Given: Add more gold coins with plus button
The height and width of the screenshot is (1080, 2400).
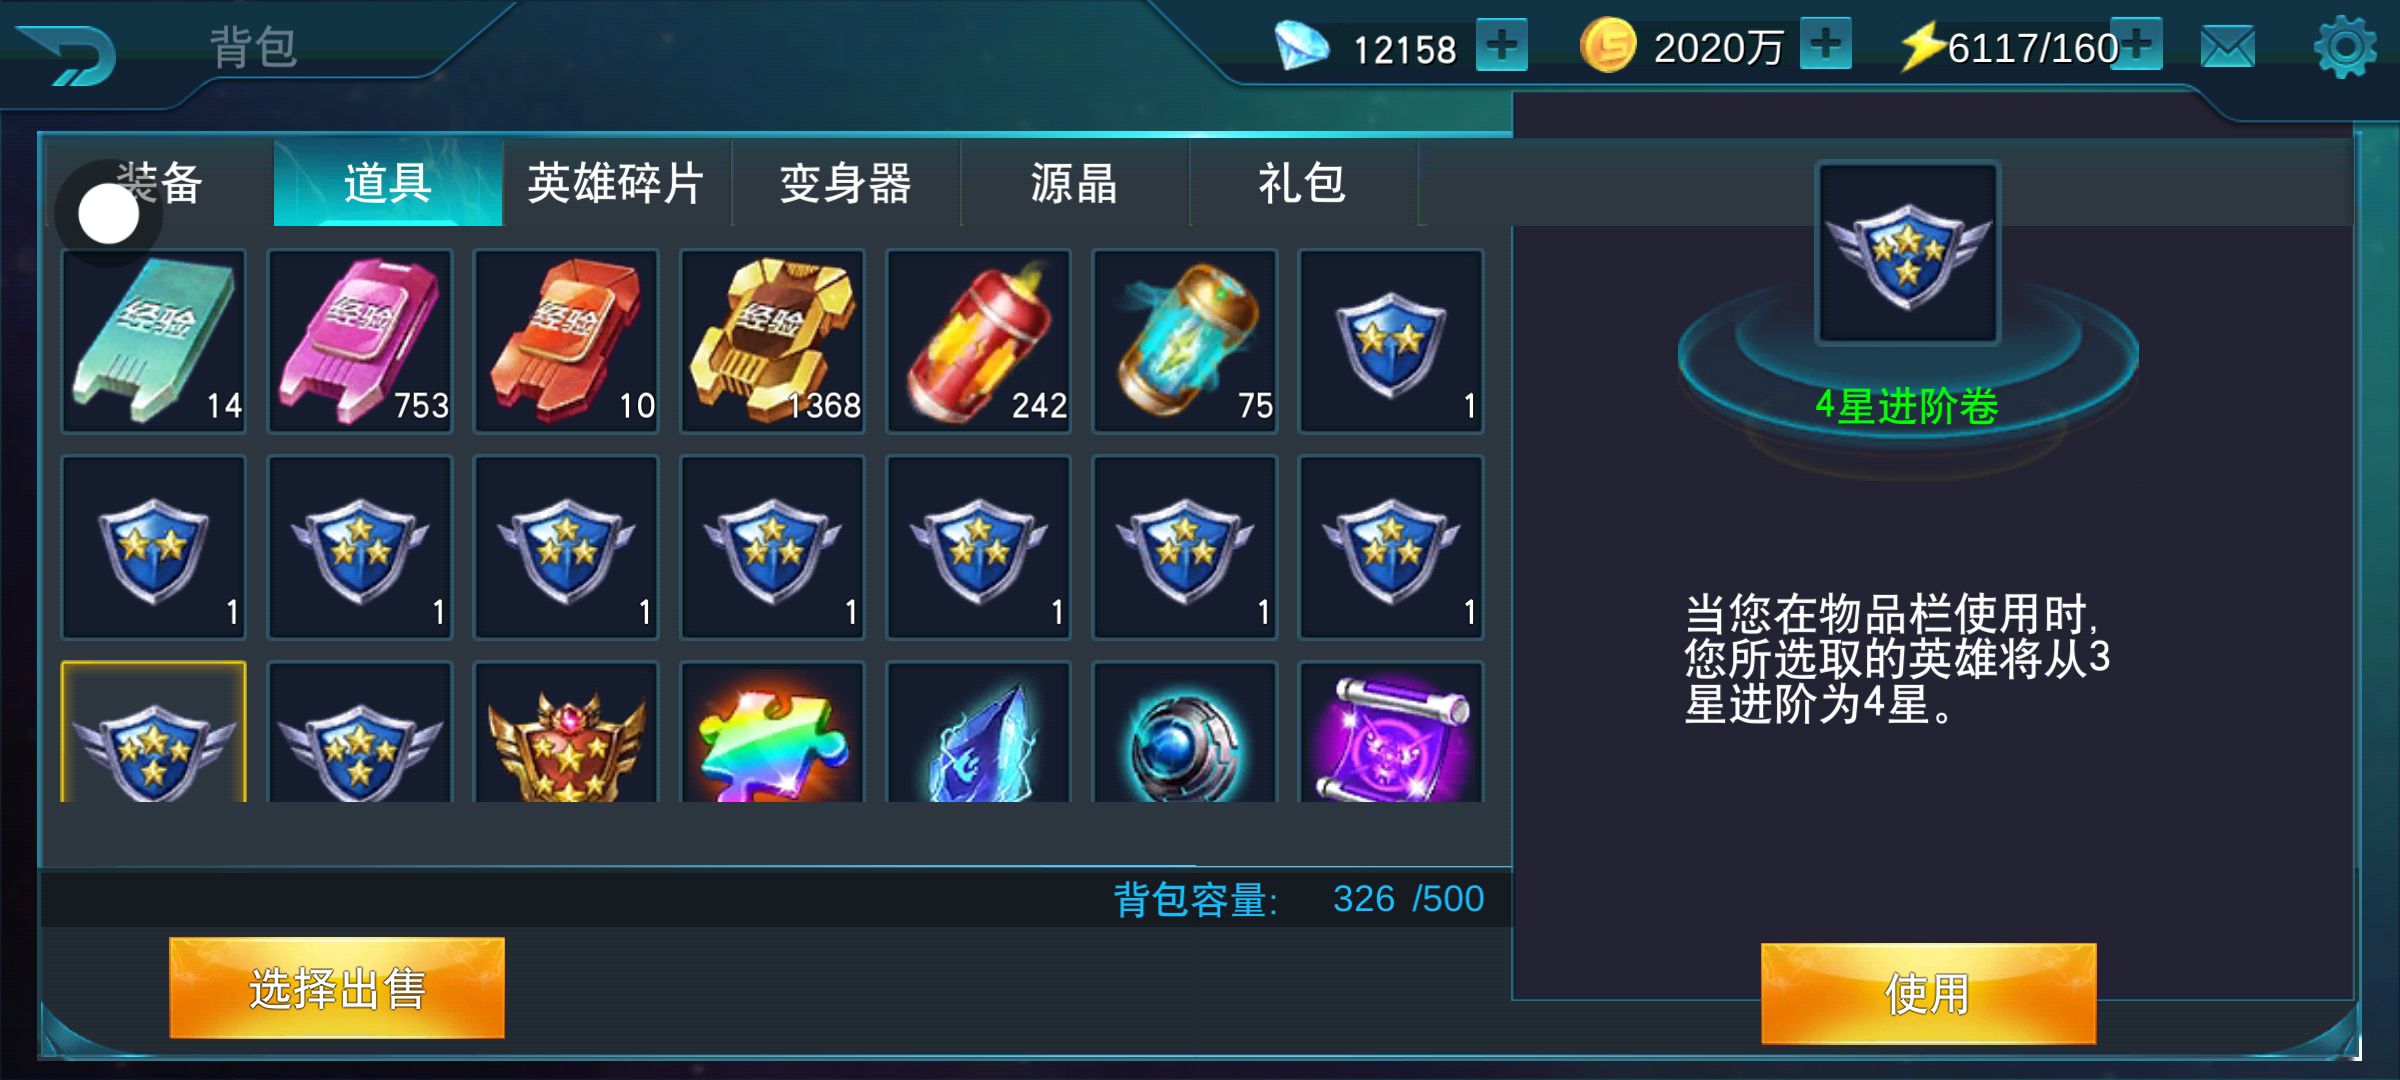Looking at the screenshot, I should tap(1826, 44).
